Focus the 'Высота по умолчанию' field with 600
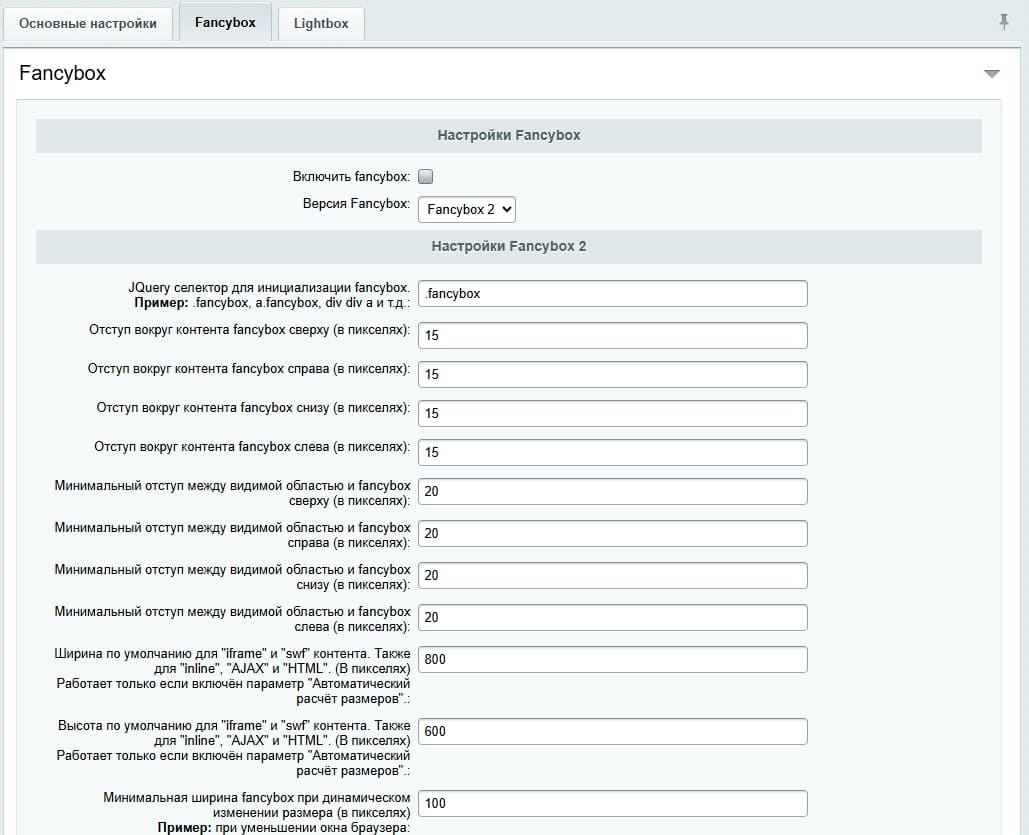The width and height of the screenshot is (1029, 835). coord(612,731)
